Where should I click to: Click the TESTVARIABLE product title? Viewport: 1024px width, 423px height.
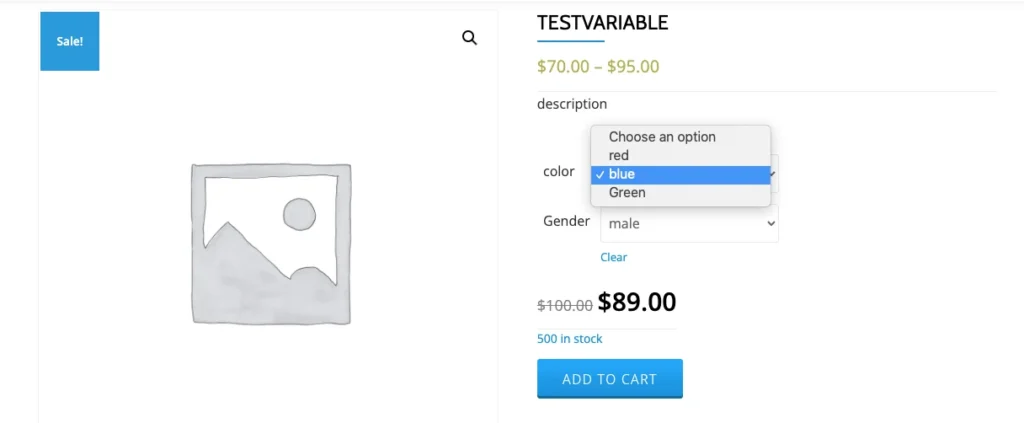602,23
